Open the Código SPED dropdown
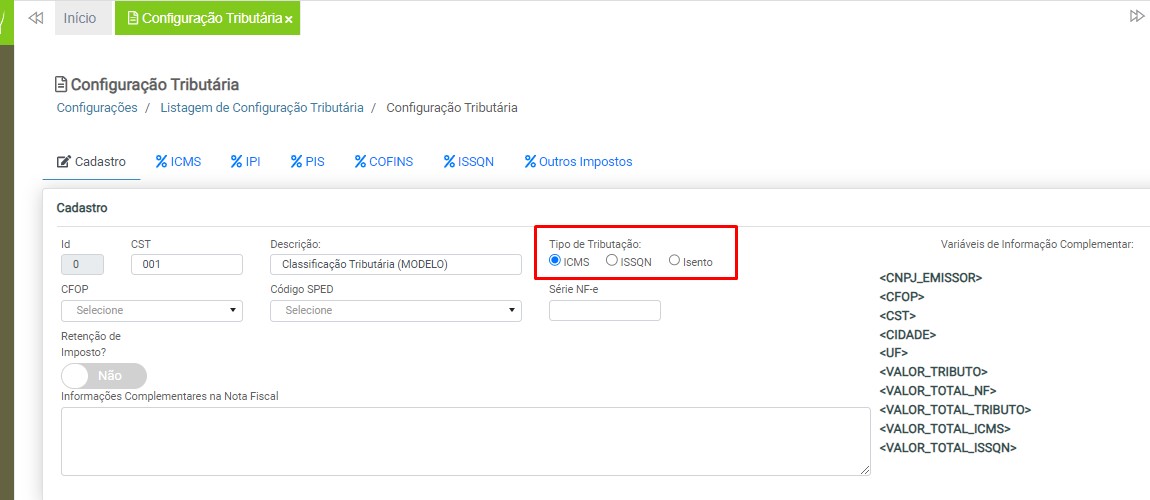 395,311
